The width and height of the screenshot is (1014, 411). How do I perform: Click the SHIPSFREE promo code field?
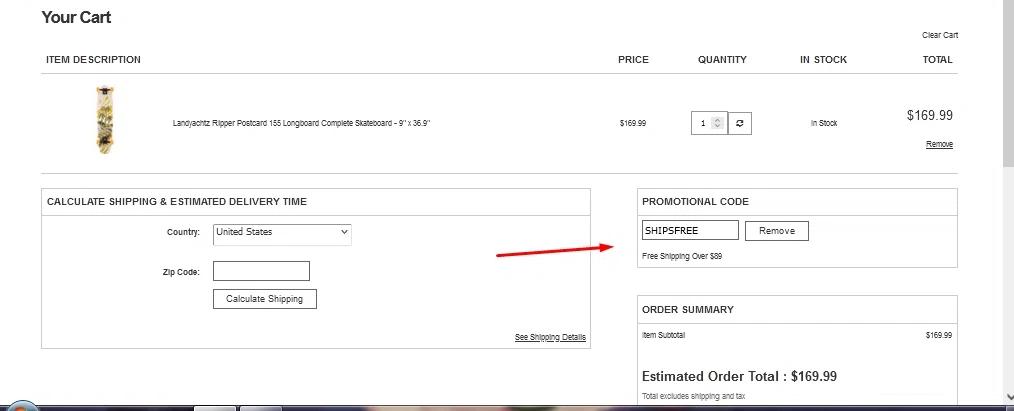(x=690, y=231)
